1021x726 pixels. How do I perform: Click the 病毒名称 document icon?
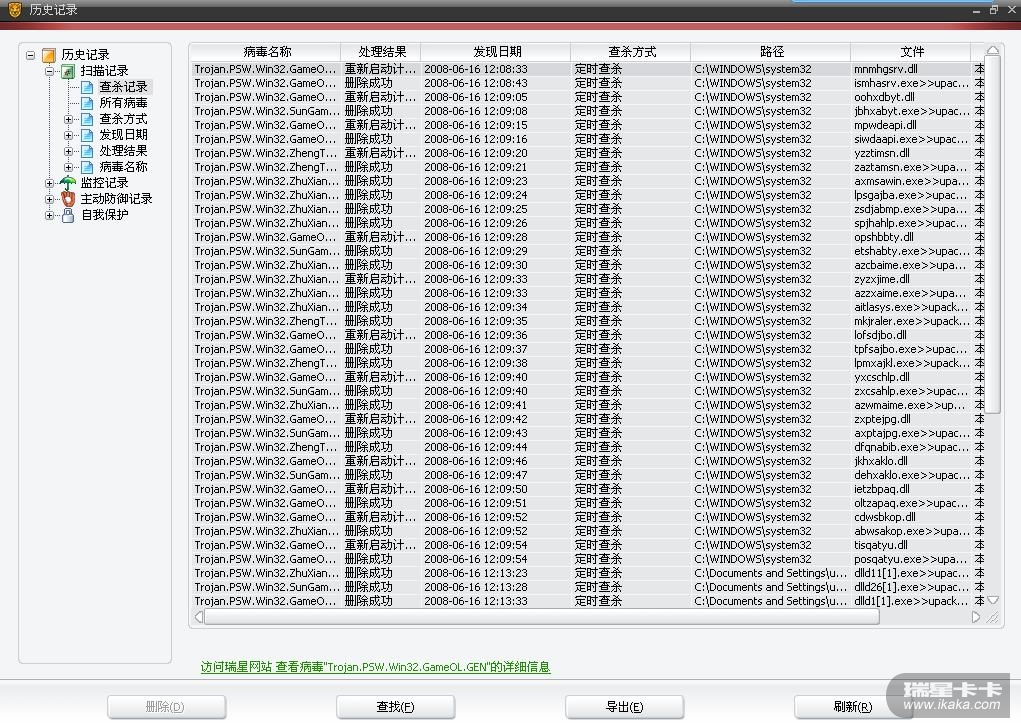87,167
